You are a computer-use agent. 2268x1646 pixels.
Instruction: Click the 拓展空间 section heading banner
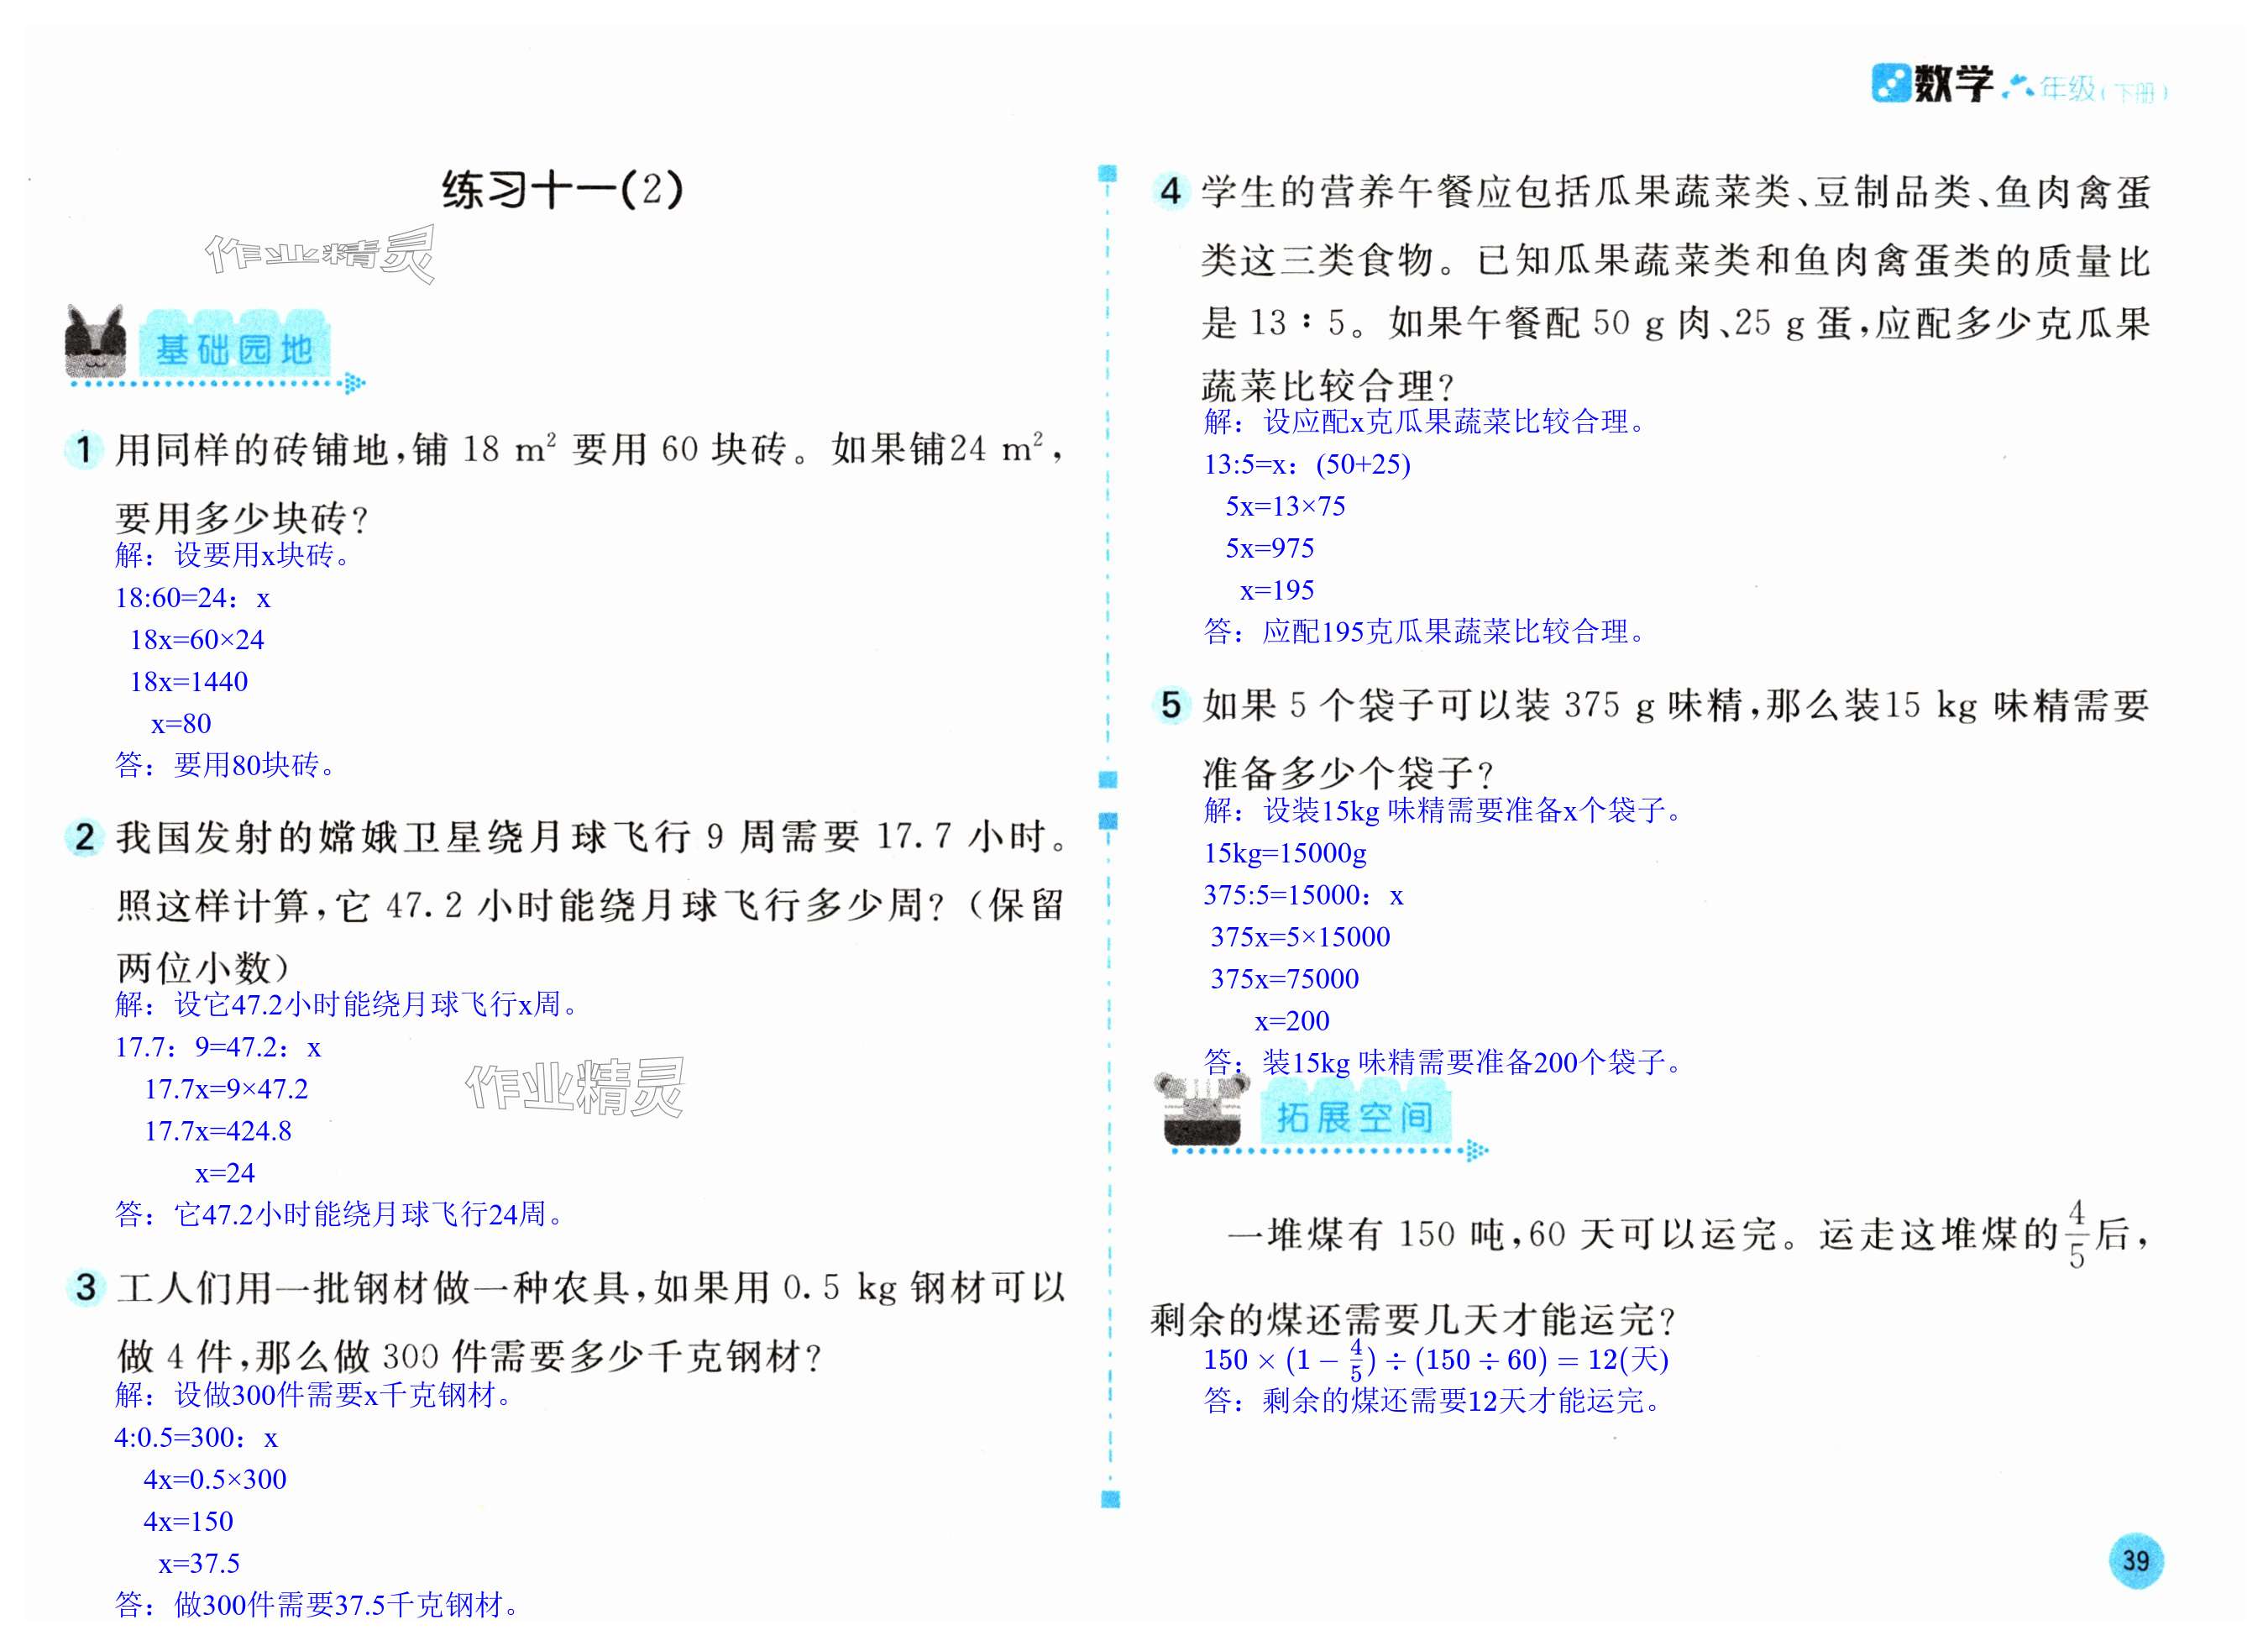click(x=1355, y=1117)
